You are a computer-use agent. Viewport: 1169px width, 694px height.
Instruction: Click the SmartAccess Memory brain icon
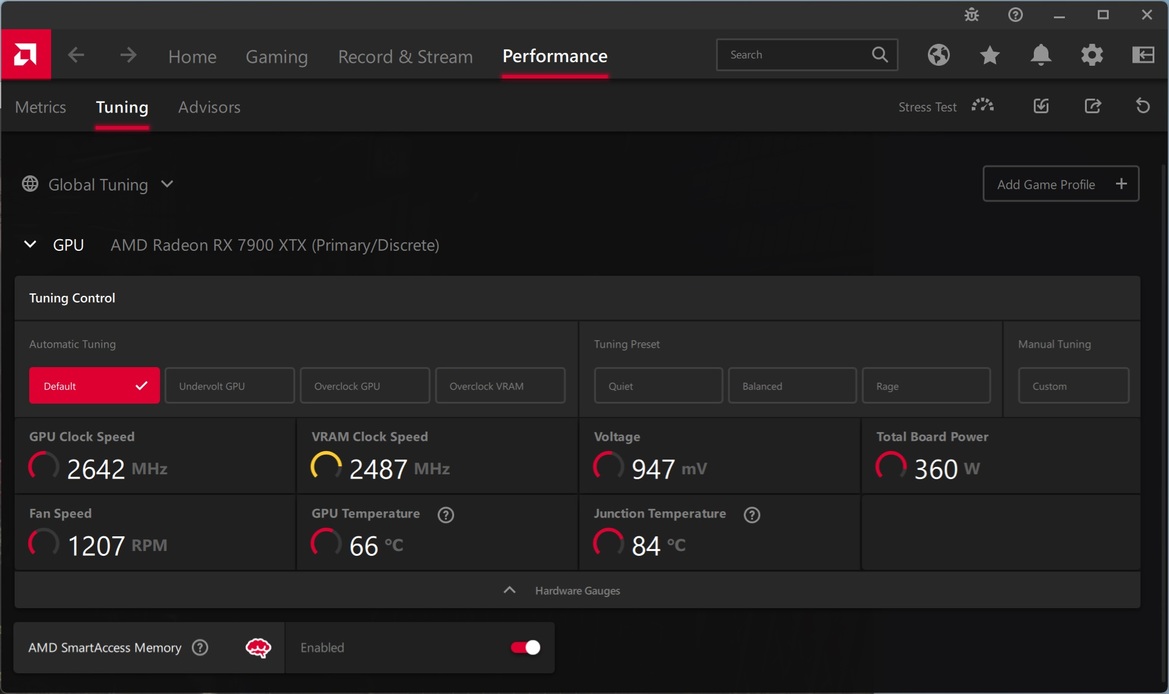pos(258,648)
